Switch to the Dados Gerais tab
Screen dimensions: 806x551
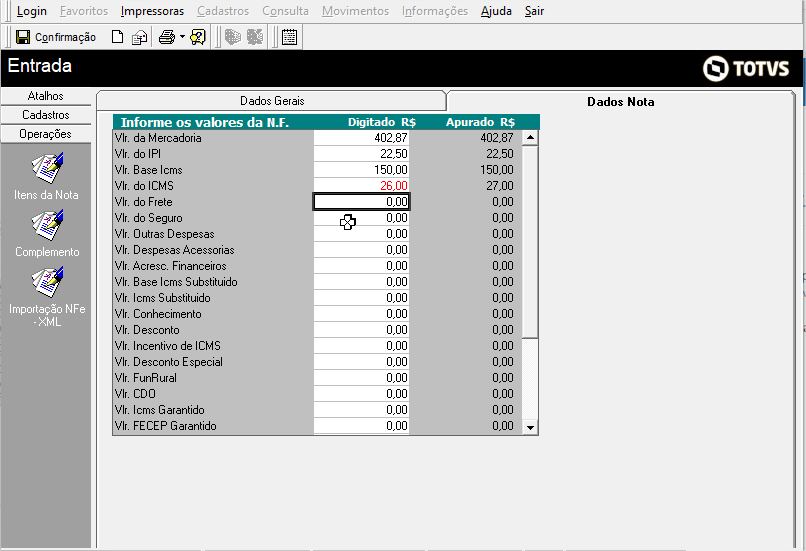[x=272, y=101]
